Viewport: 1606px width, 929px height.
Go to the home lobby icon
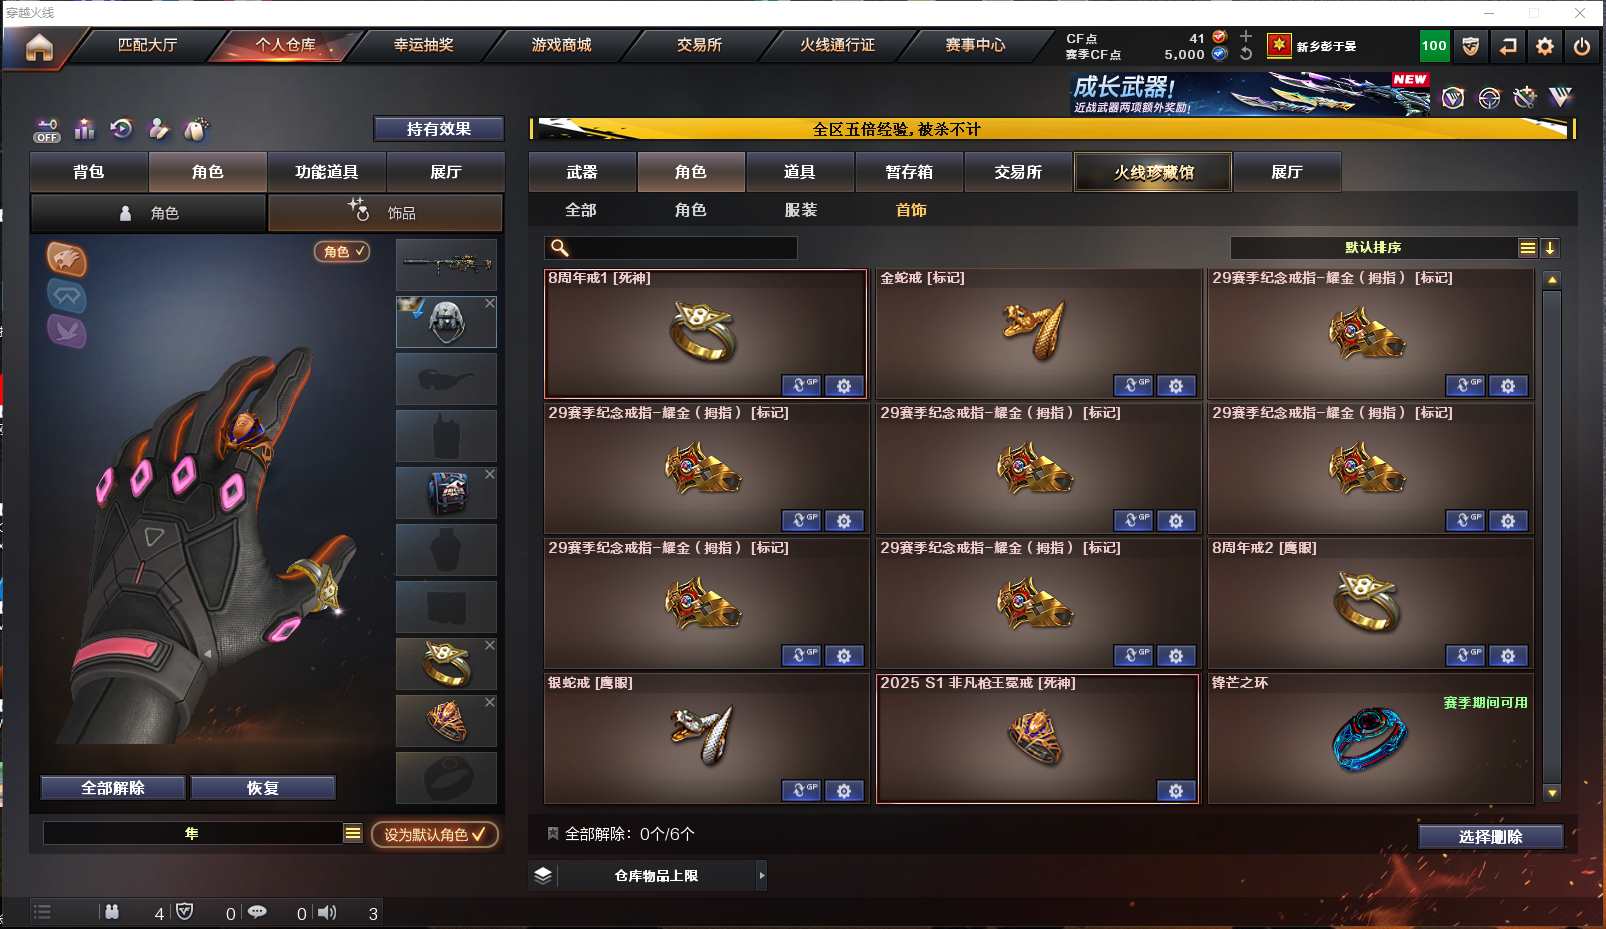coord(39,47)
